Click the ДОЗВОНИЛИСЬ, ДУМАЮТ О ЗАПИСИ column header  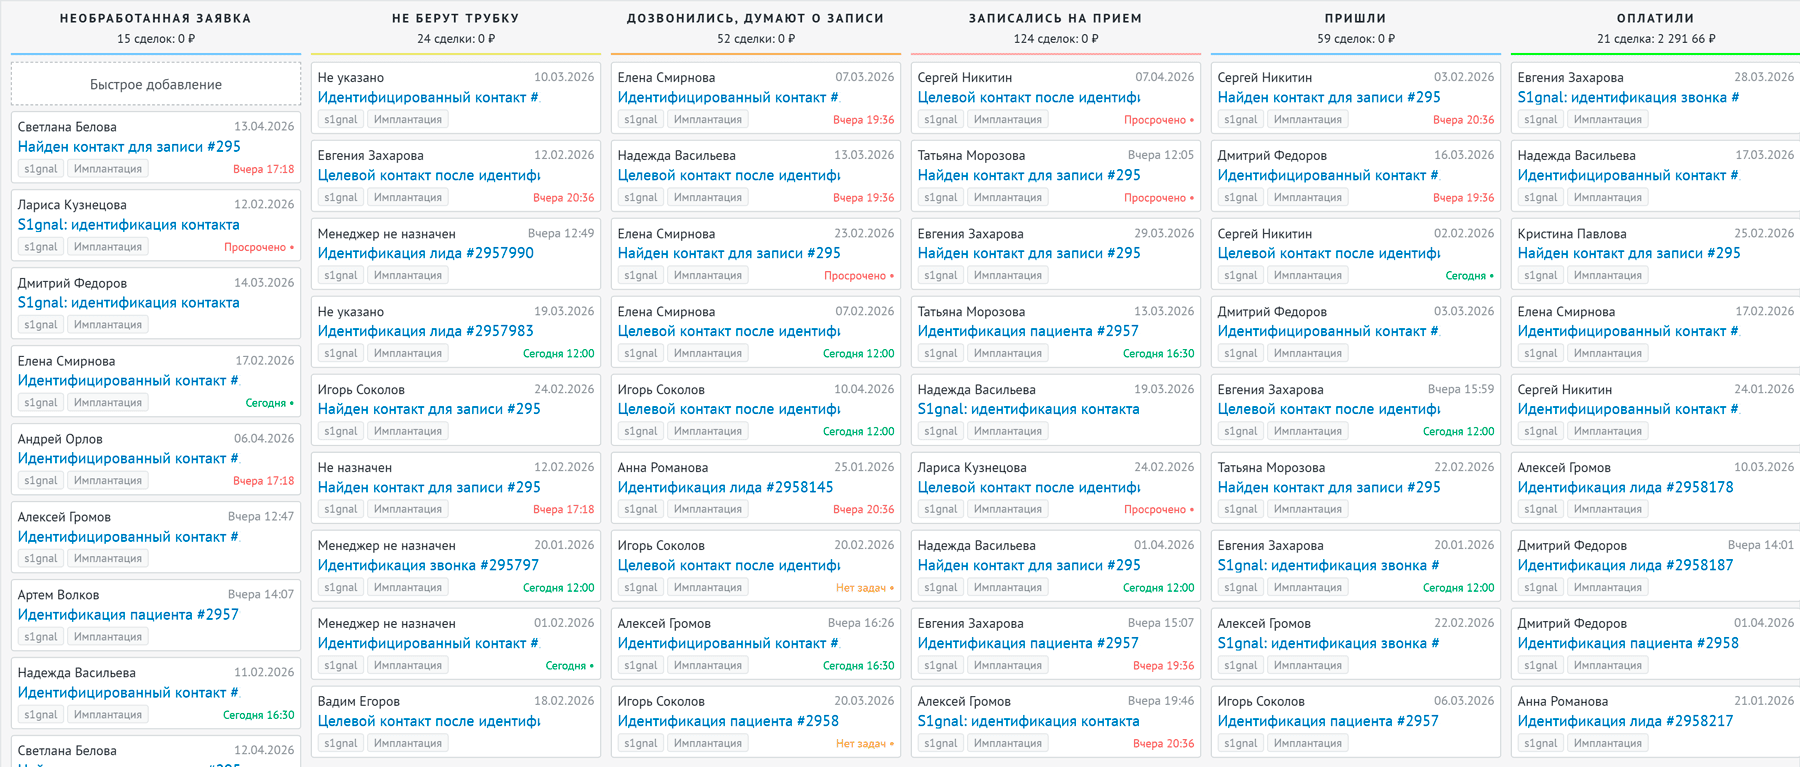pyautogui.click(x=755, y=18)
